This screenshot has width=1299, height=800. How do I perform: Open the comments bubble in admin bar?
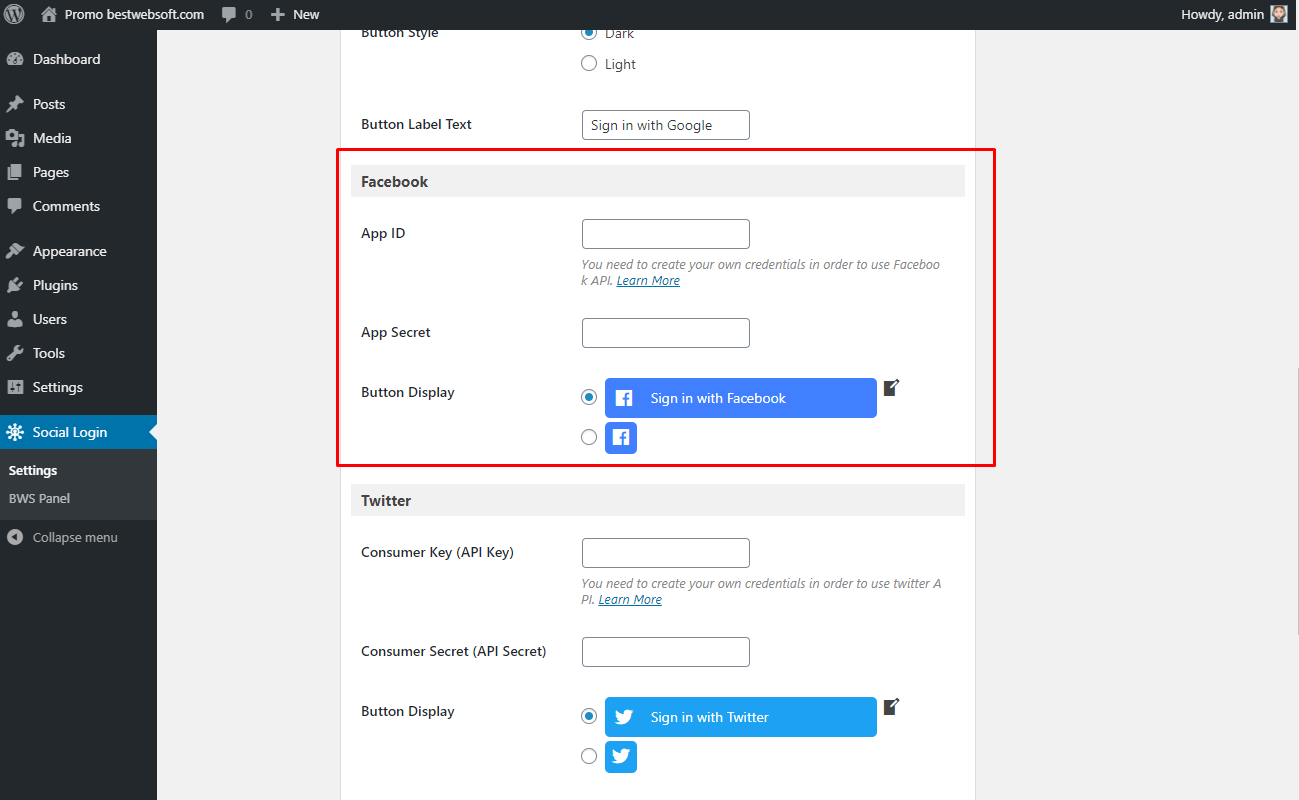coord(230,15)
